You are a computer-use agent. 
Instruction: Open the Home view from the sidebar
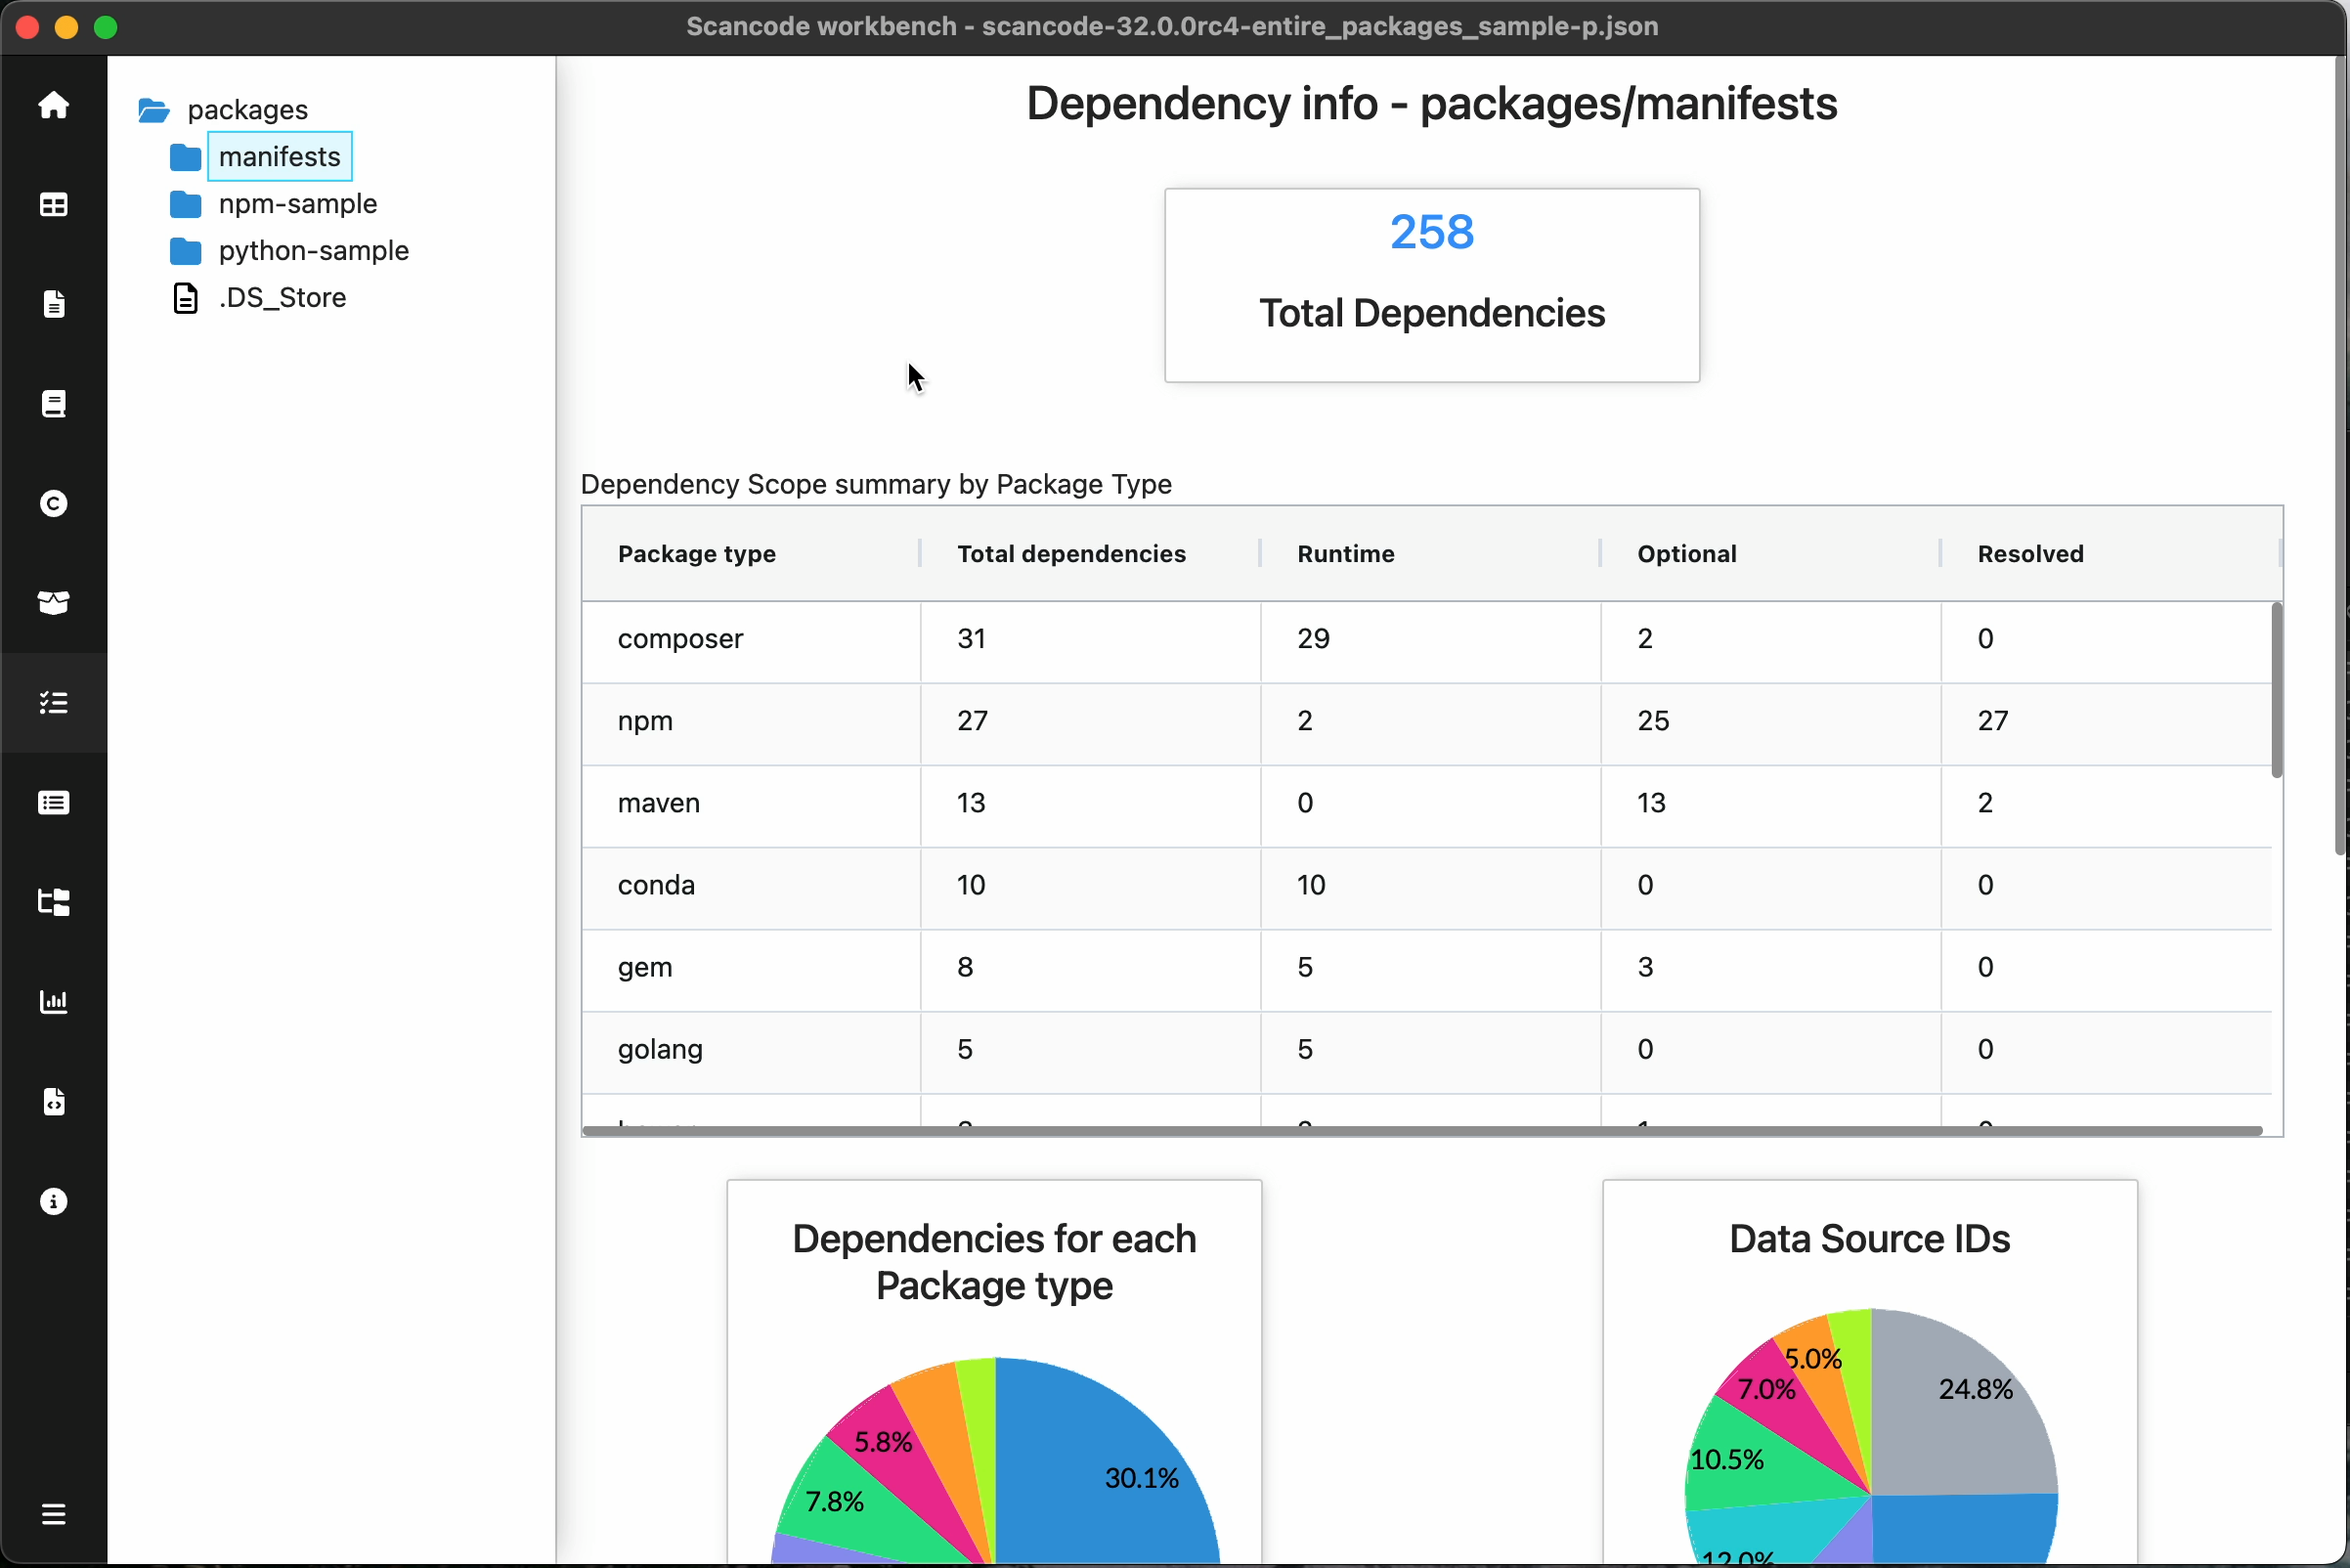54,105
